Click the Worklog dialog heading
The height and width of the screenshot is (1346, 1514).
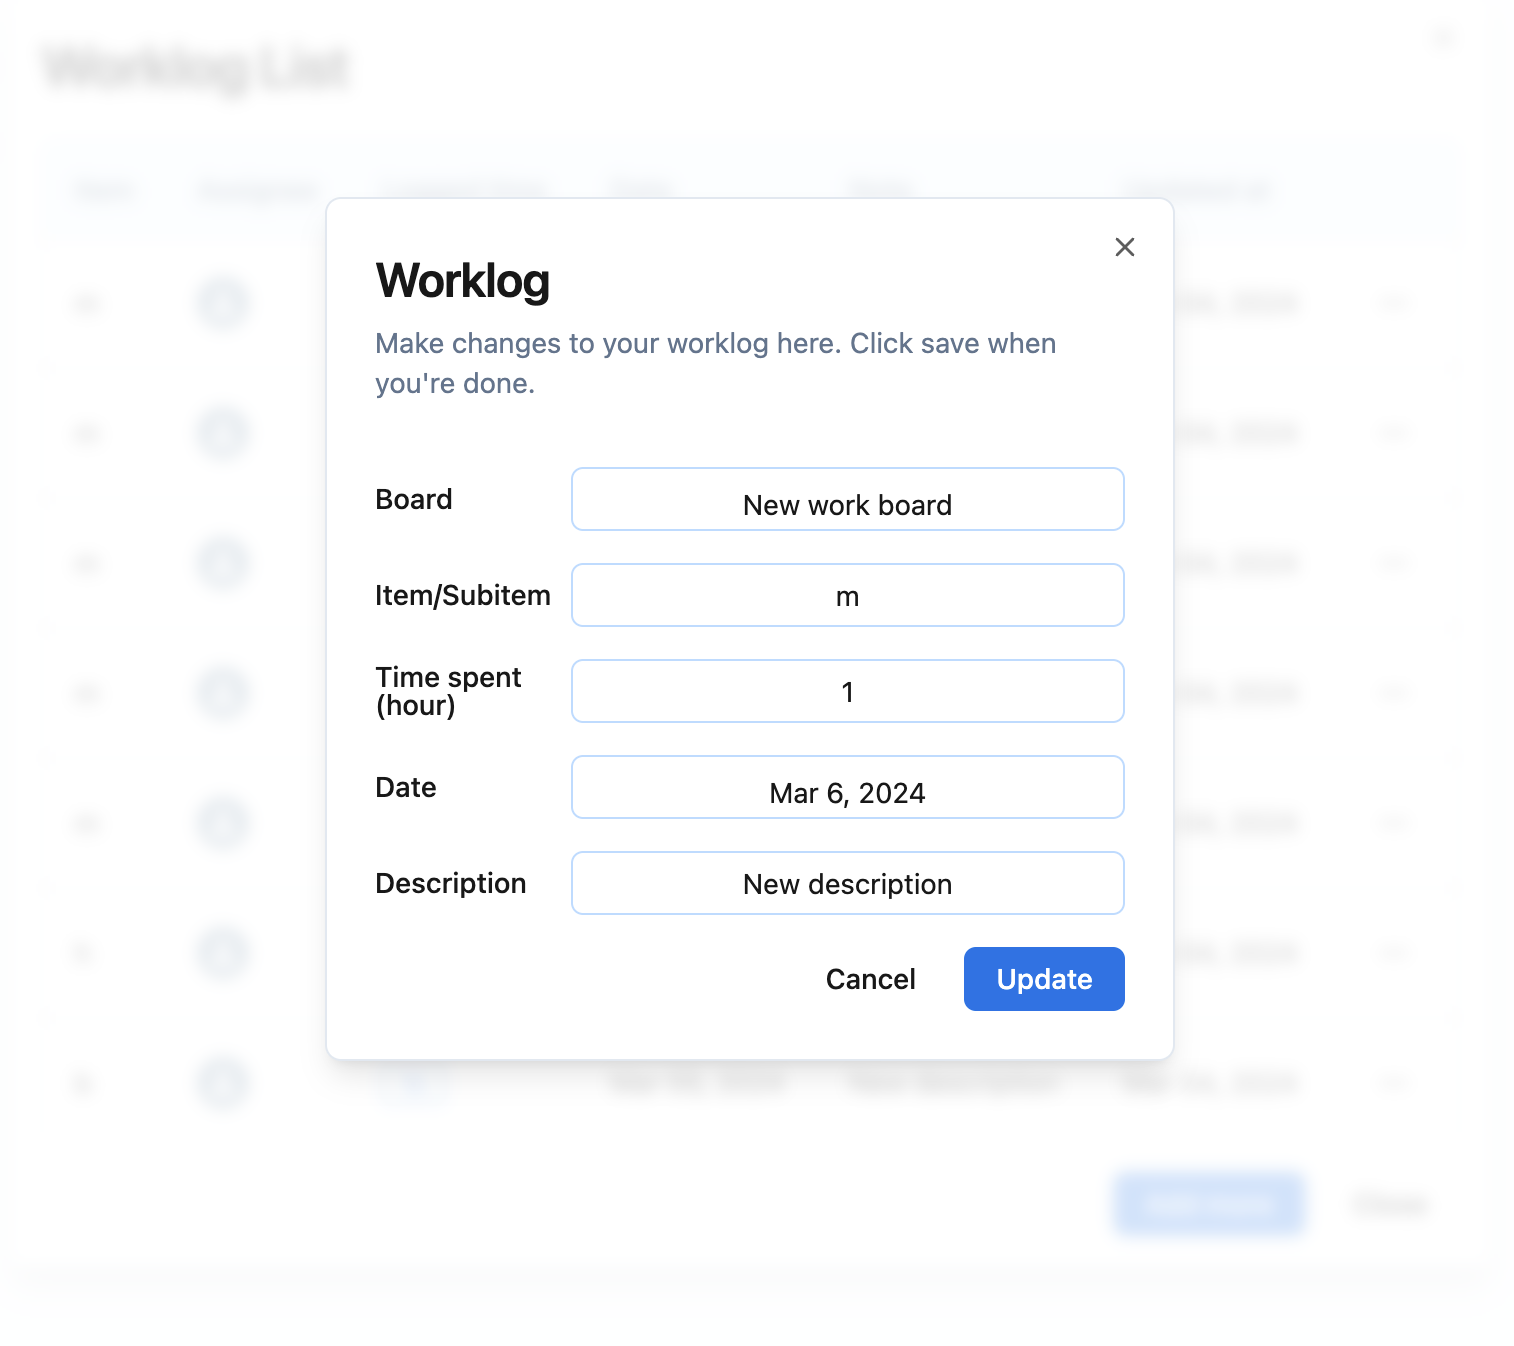(x=462, y=281)
